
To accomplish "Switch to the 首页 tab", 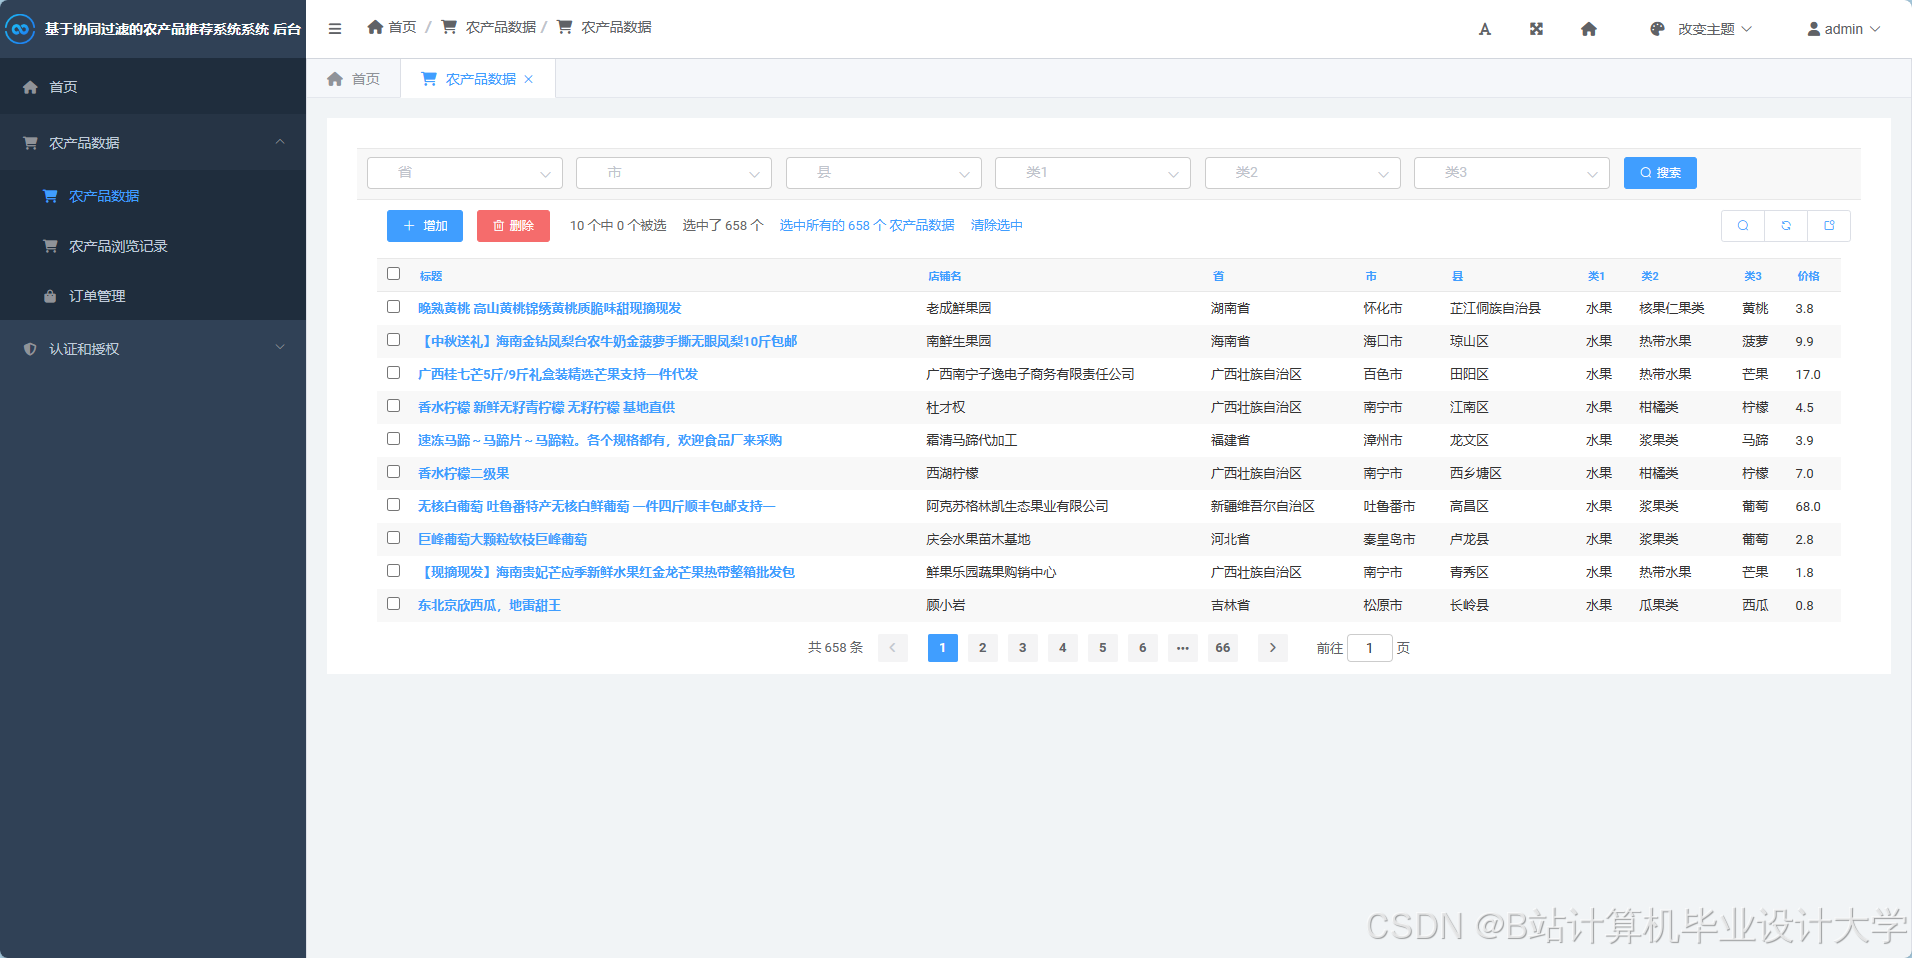I will [353, 78].
